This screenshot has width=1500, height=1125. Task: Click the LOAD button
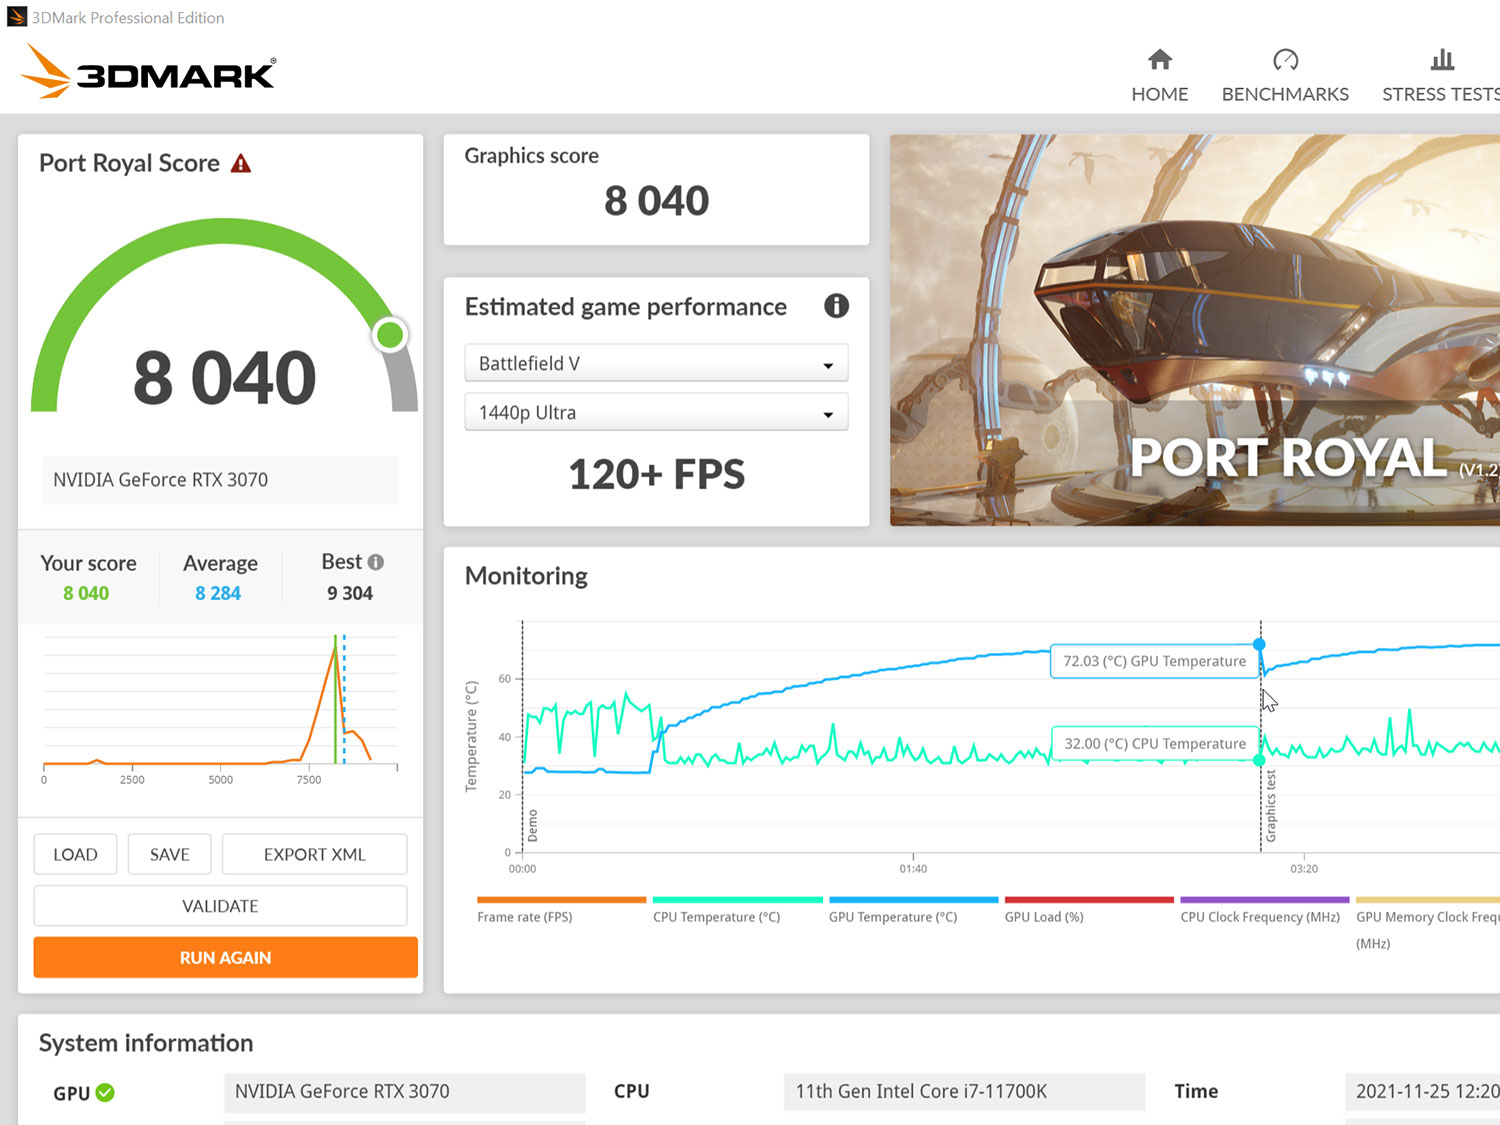point(75,854)
